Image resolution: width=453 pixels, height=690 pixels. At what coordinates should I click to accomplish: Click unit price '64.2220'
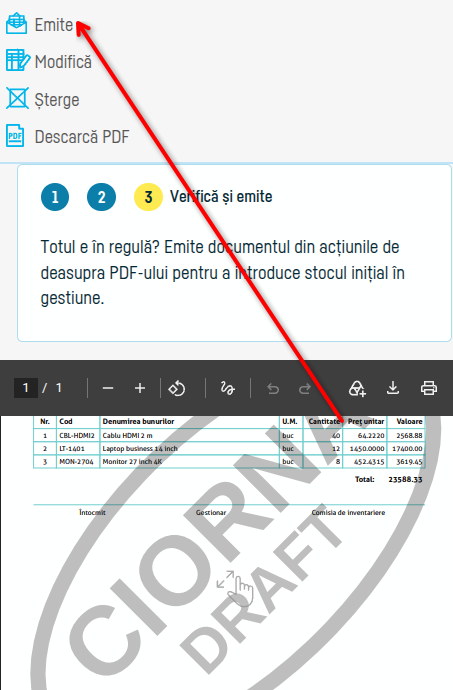(371, 436)
